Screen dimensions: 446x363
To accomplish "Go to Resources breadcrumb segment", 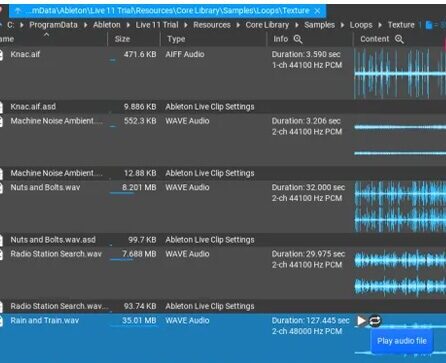I will tap(212, 25).
